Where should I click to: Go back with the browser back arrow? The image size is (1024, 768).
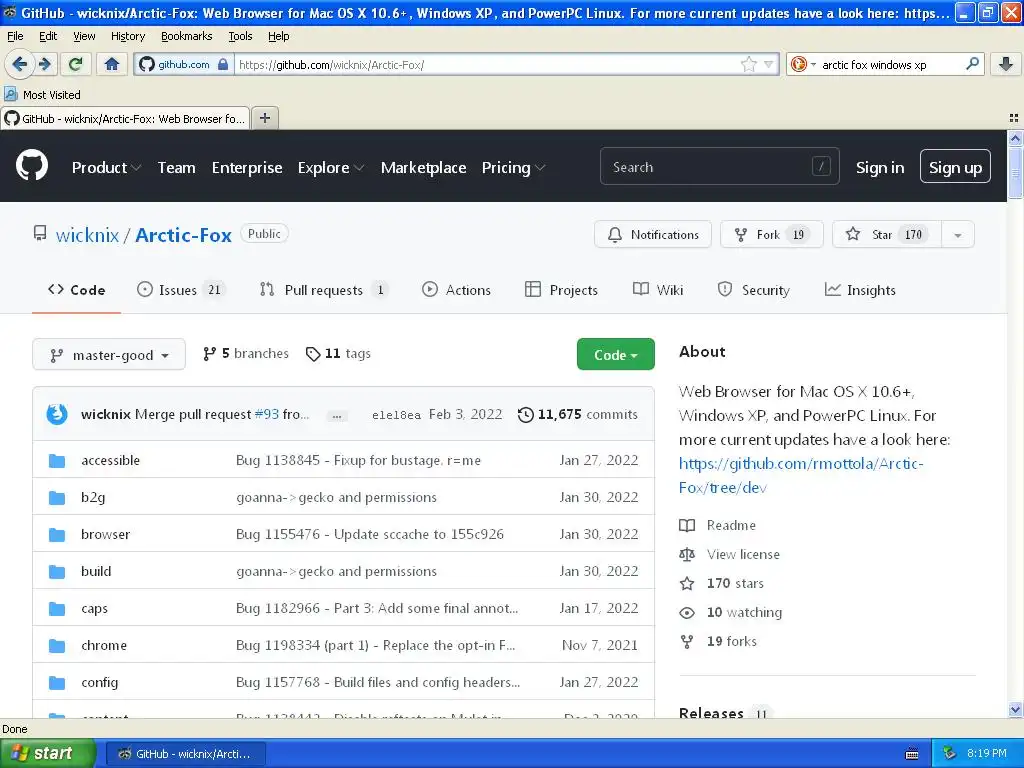click(x=18, y=64)
